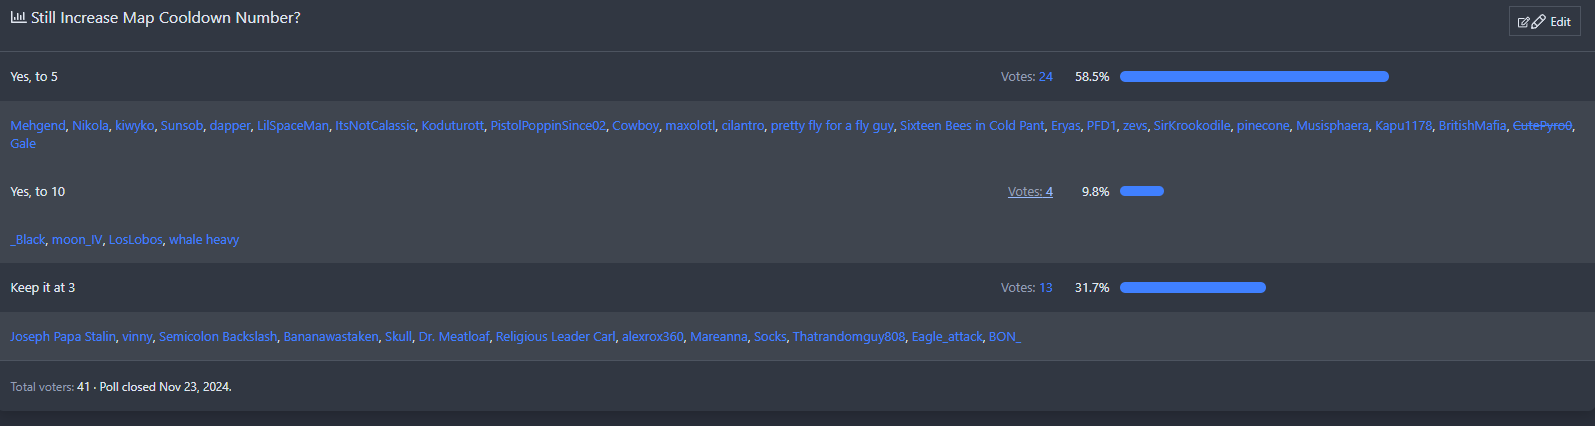Screen dimensions: 1595x426
Task: Select the 'Yes, to 5' option row
Action: coord(34,77)
